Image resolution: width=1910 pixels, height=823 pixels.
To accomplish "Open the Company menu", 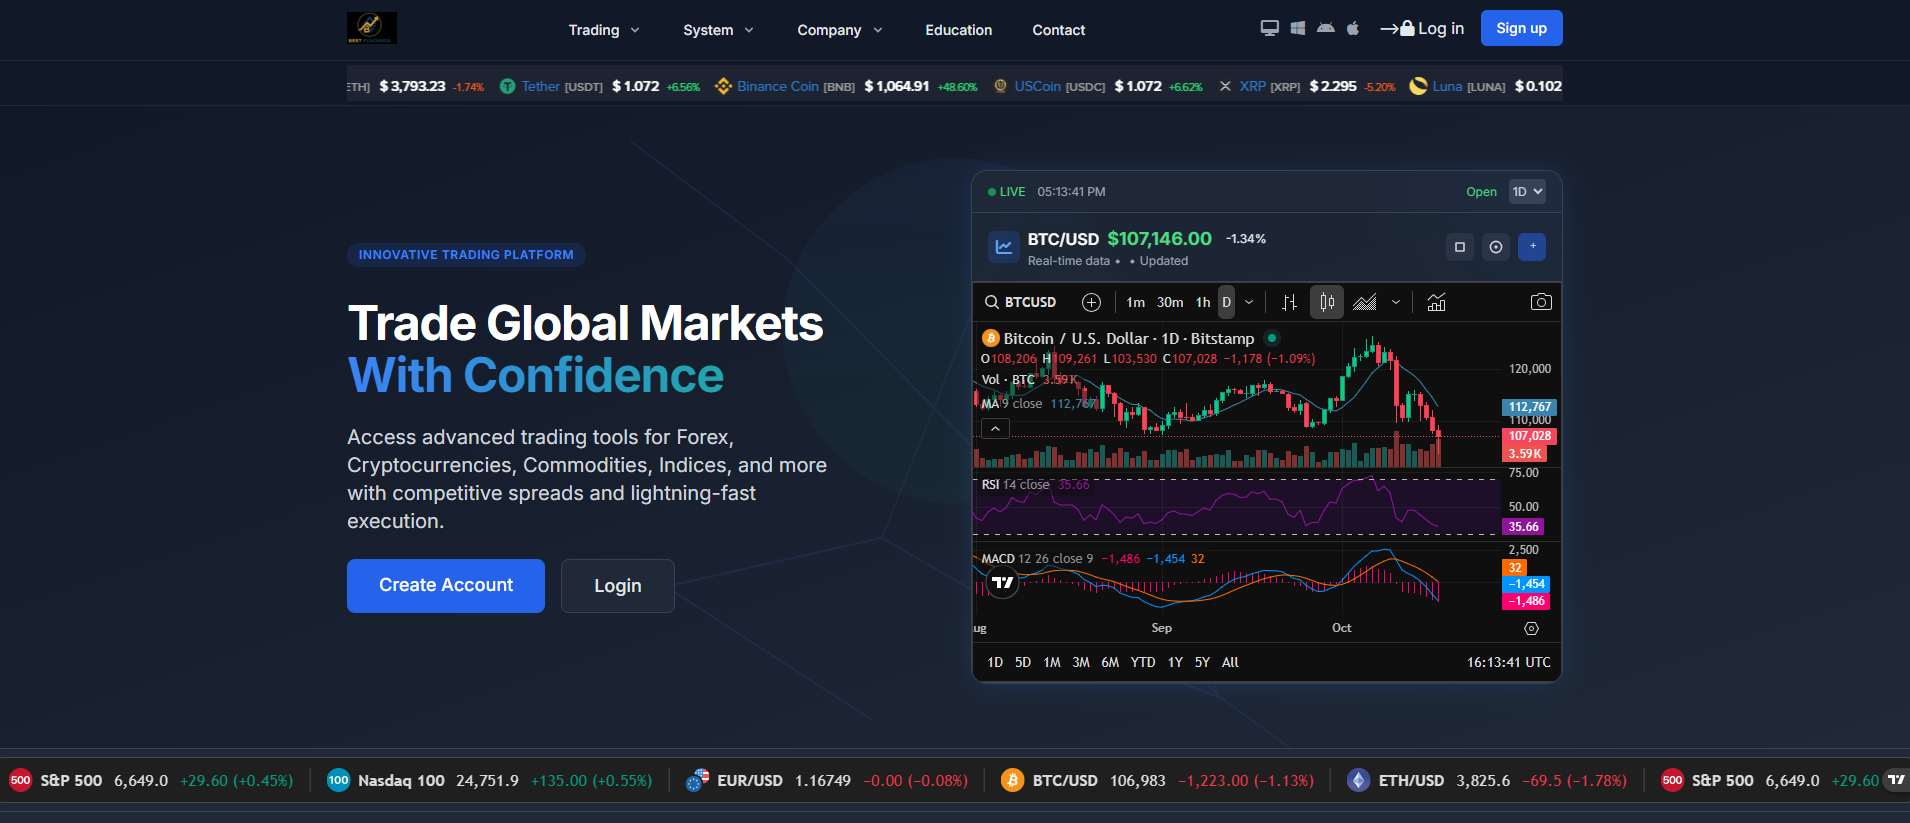I will click(x=839, y=30).
